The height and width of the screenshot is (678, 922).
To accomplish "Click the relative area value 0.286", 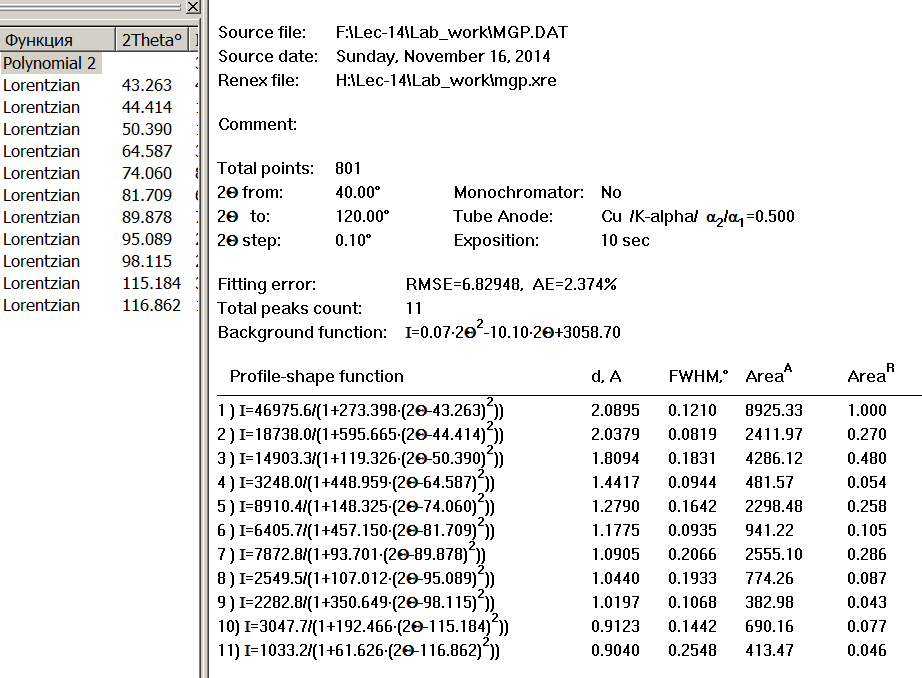I will point(867,555).
